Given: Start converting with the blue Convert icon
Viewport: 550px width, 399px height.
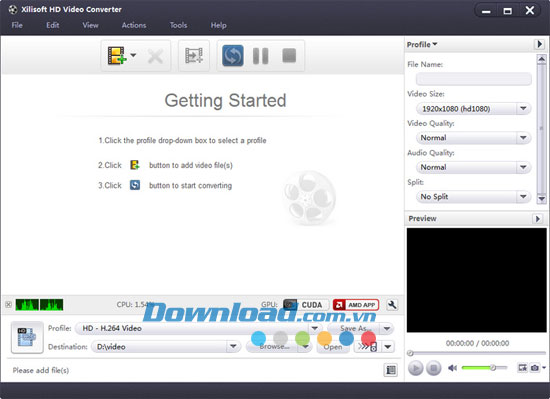Looking at the screenshot, I should (233, 55).
